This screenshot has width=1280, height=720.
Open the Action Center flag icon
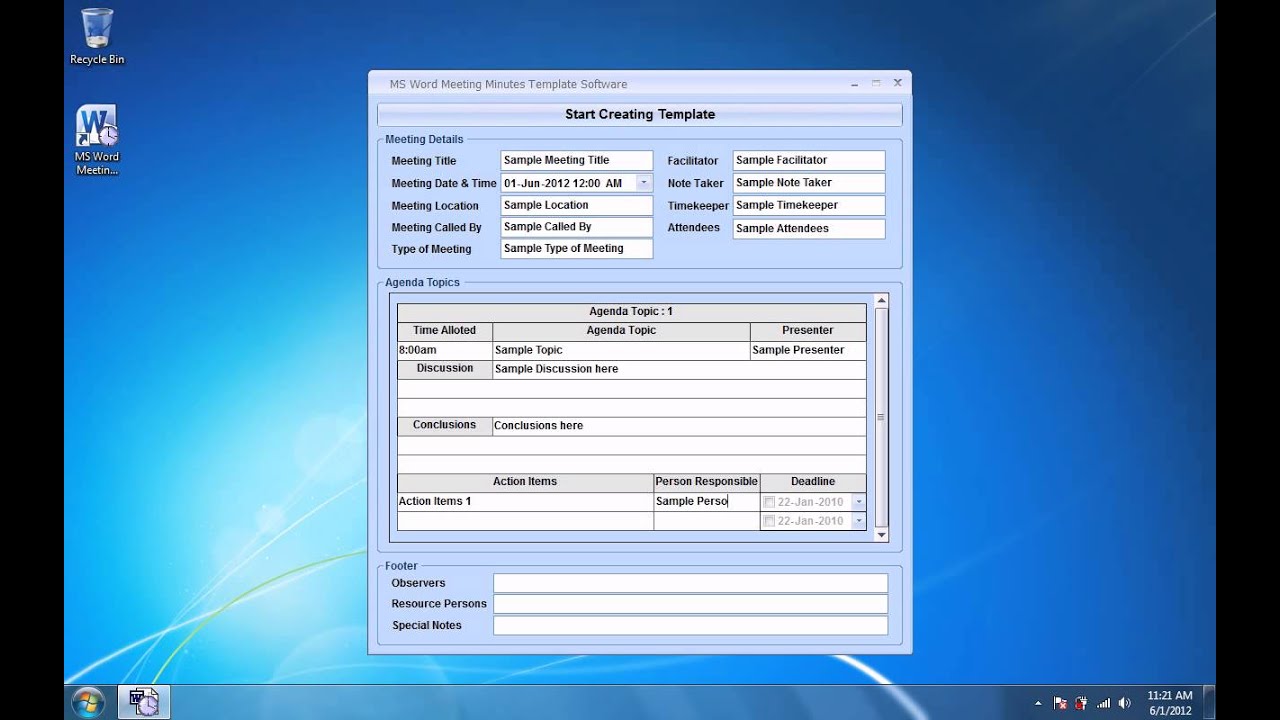1060,703
